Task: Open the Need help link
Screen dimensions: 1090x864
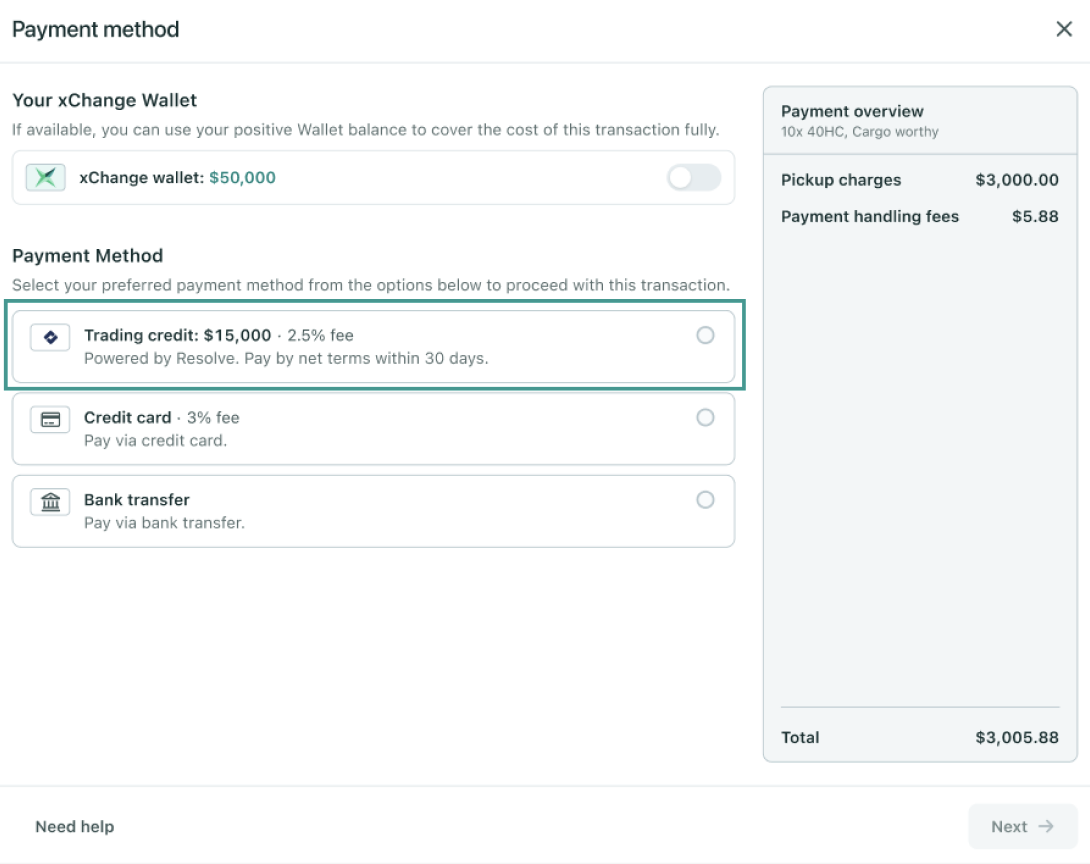Action: coord(74,826)
